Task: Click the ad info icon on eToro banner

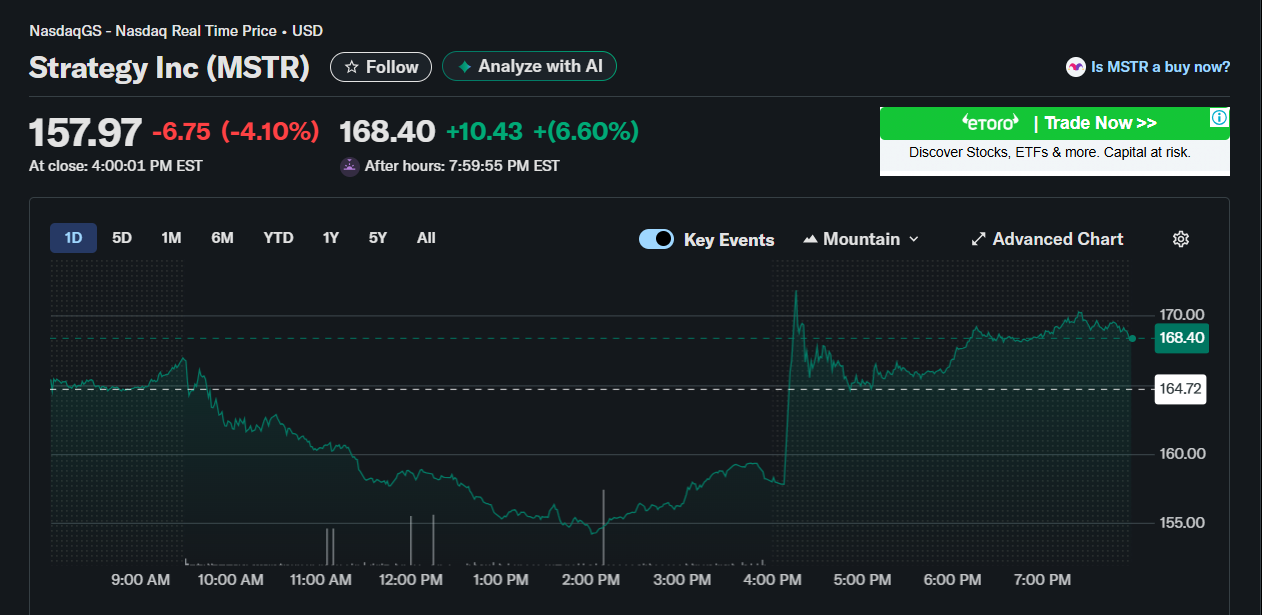Action: click(1219, 118)
